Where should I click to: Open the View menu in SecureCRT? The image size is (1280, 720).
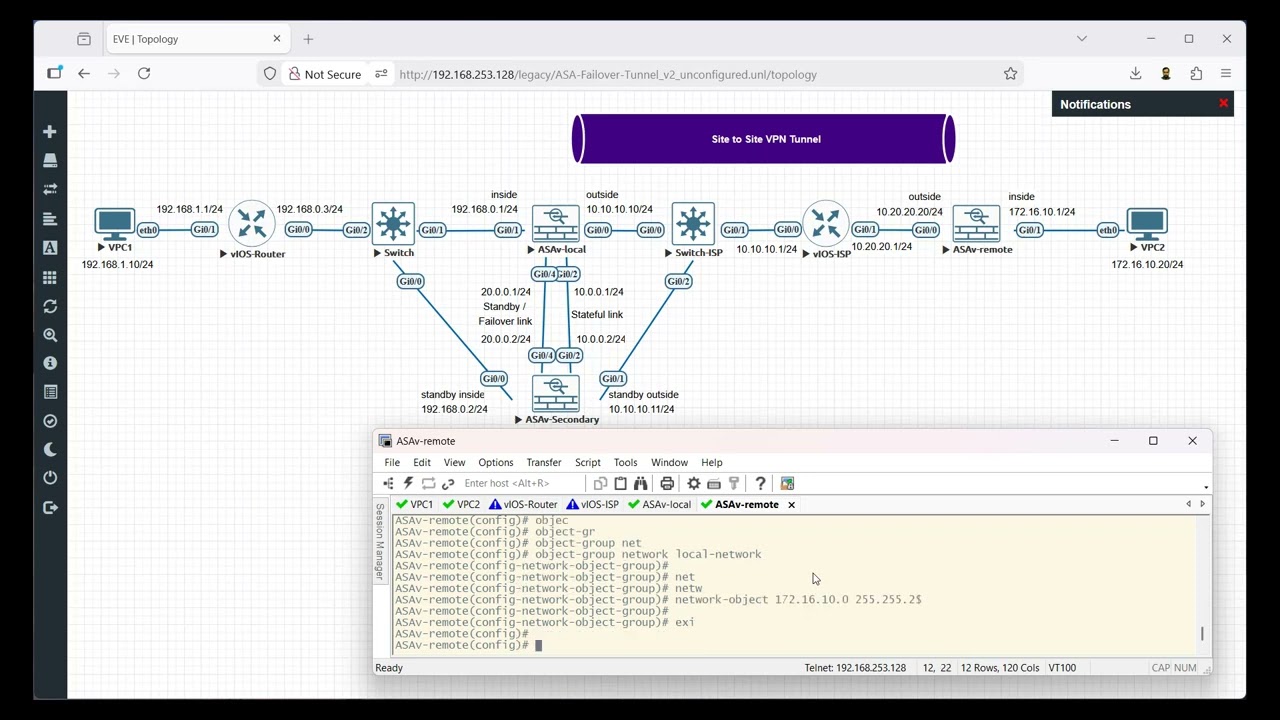pos(454,463)
